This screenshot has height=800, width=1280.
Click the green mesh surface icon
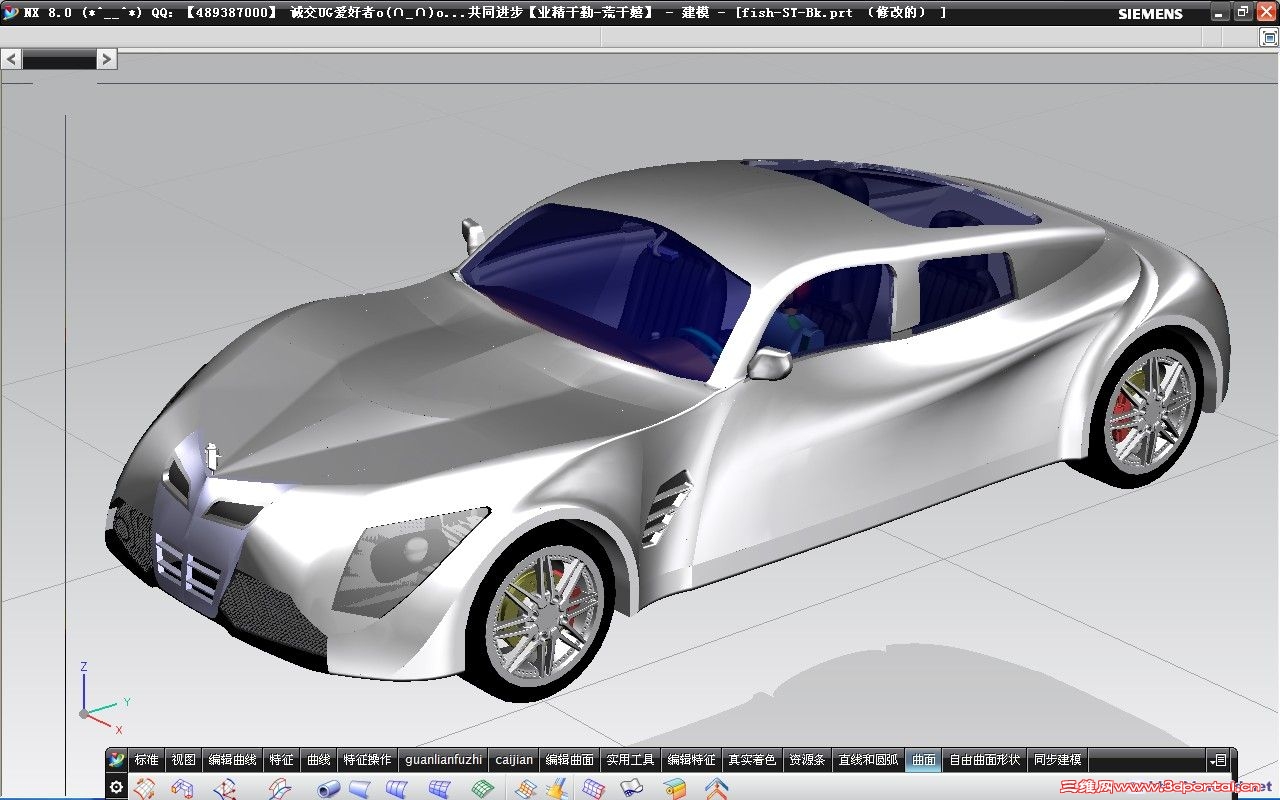point(482,789)
